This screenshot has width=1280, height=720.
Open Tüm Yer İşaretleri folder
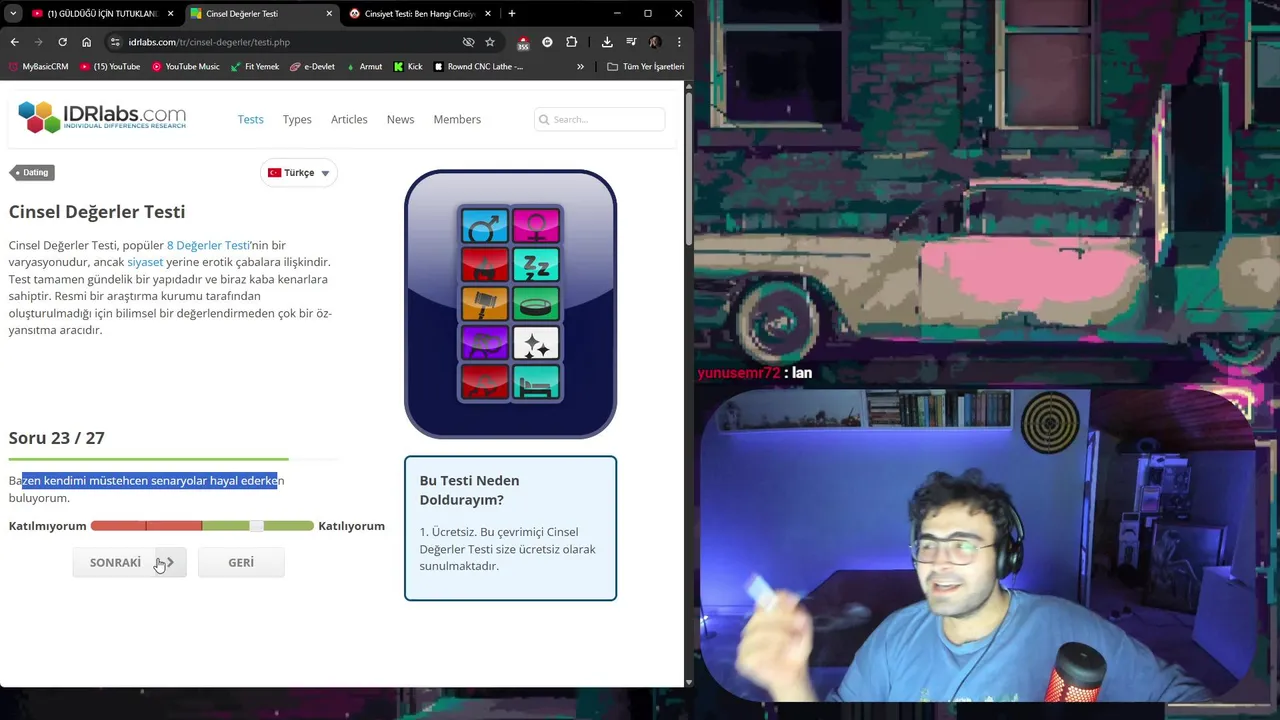(646, 67)
